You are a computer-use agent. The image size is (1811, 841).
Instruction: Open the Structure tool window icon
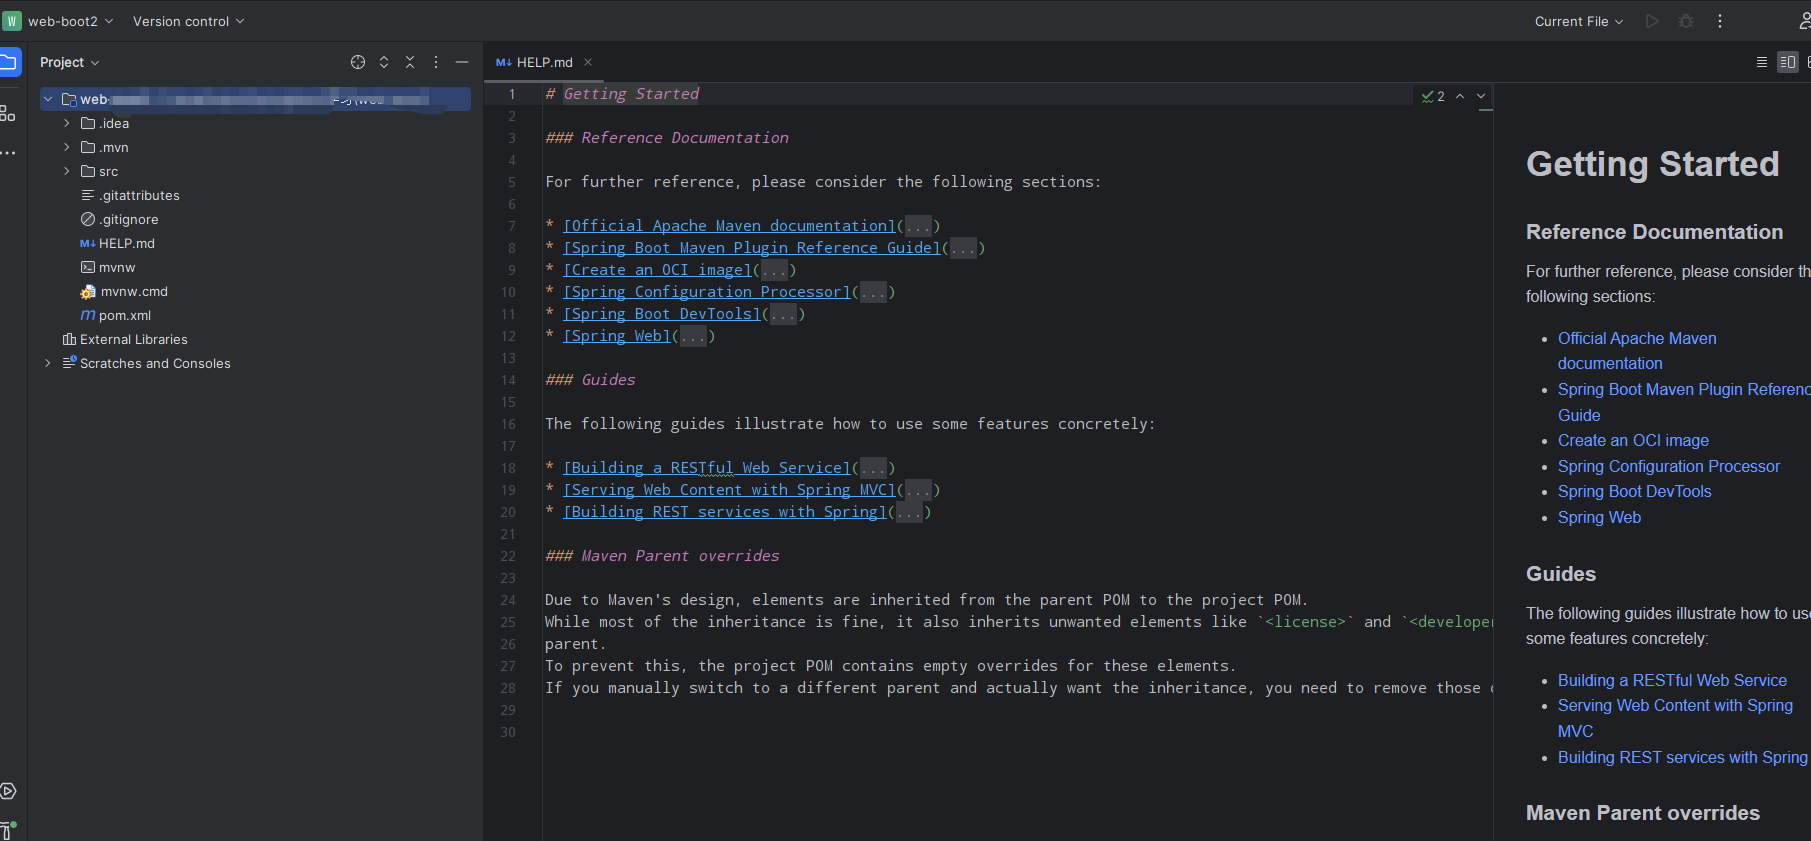click(x=8, y=113)
